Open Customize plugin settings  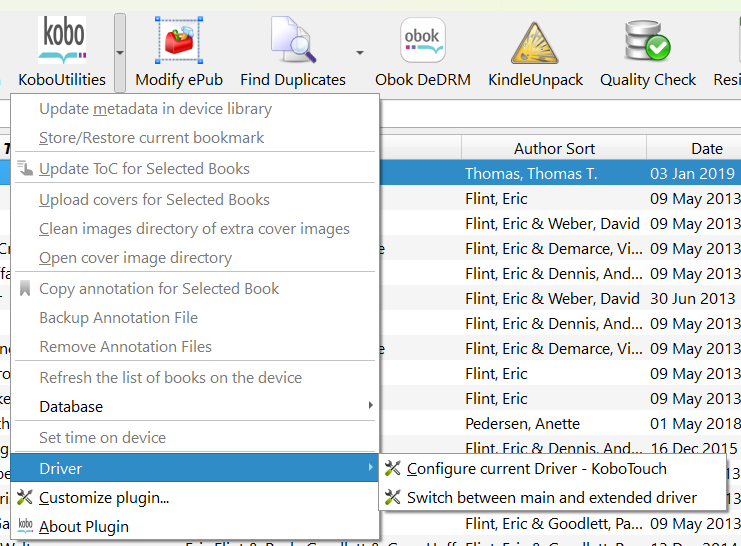tap(104, 497)
